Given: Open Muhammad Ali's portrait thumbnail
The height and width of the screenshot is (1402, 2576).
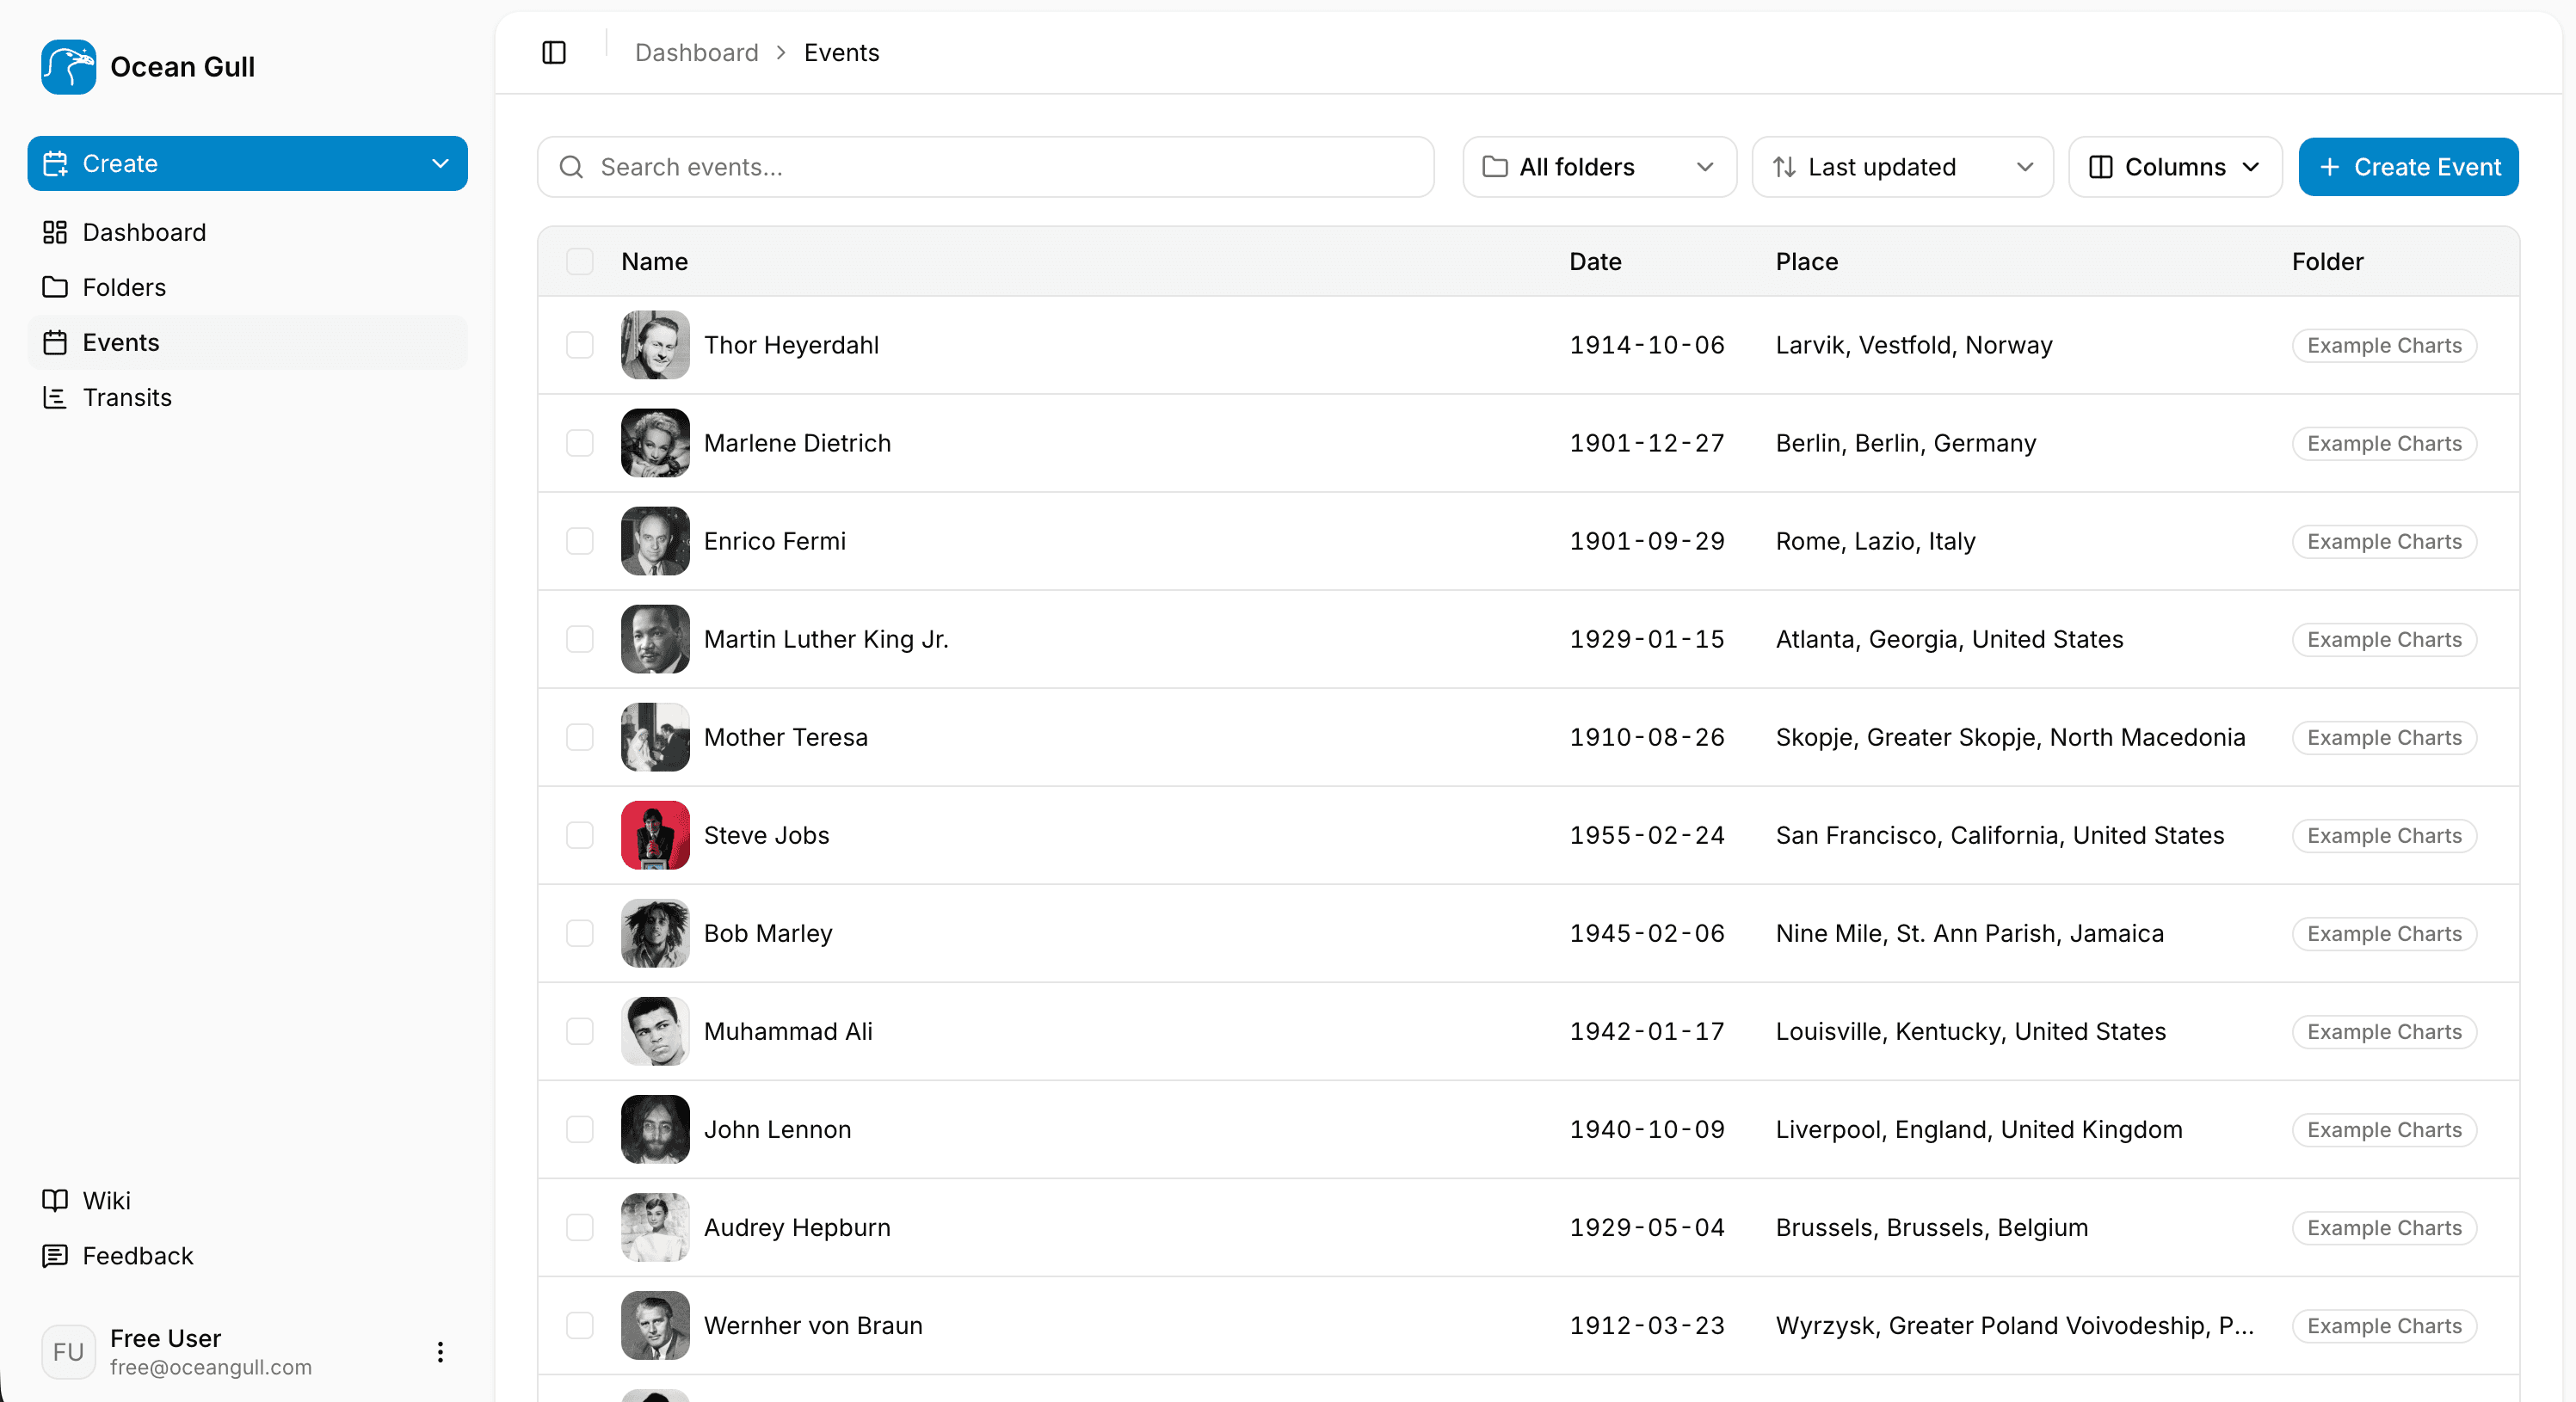Looking at the screenshot, I should click(655, 1031).
